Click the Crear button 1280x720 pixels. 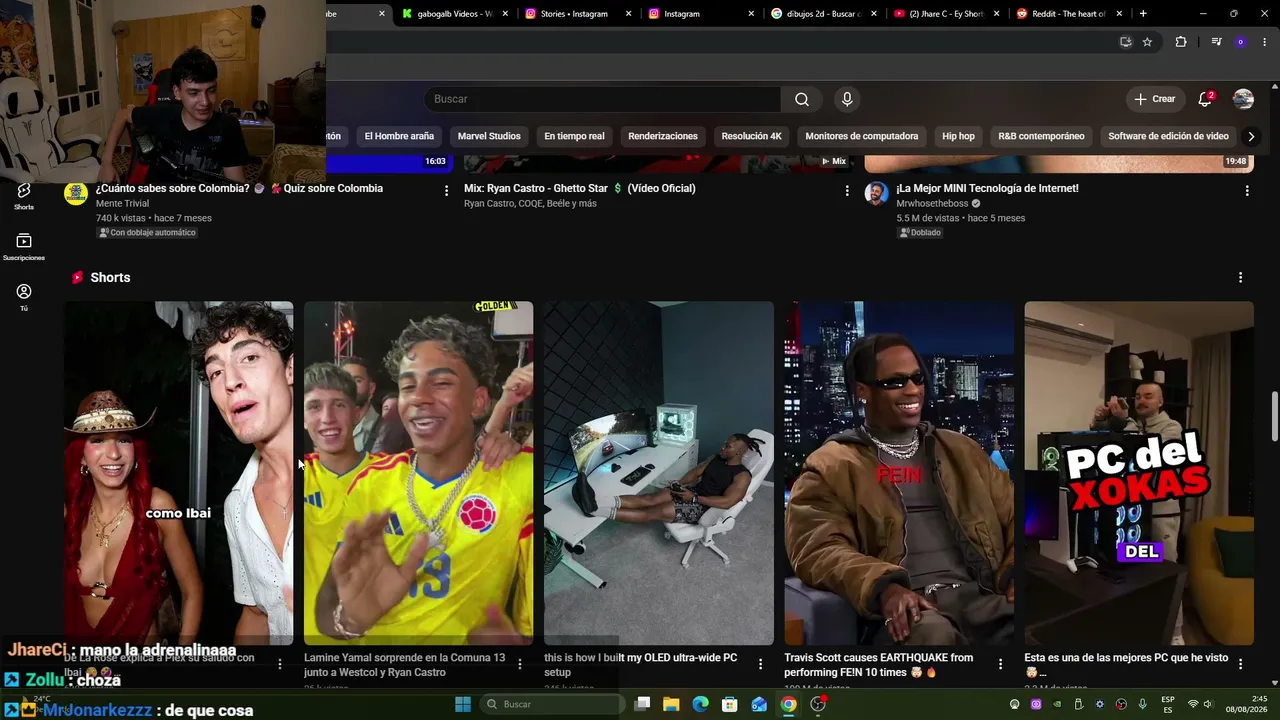1154,99
